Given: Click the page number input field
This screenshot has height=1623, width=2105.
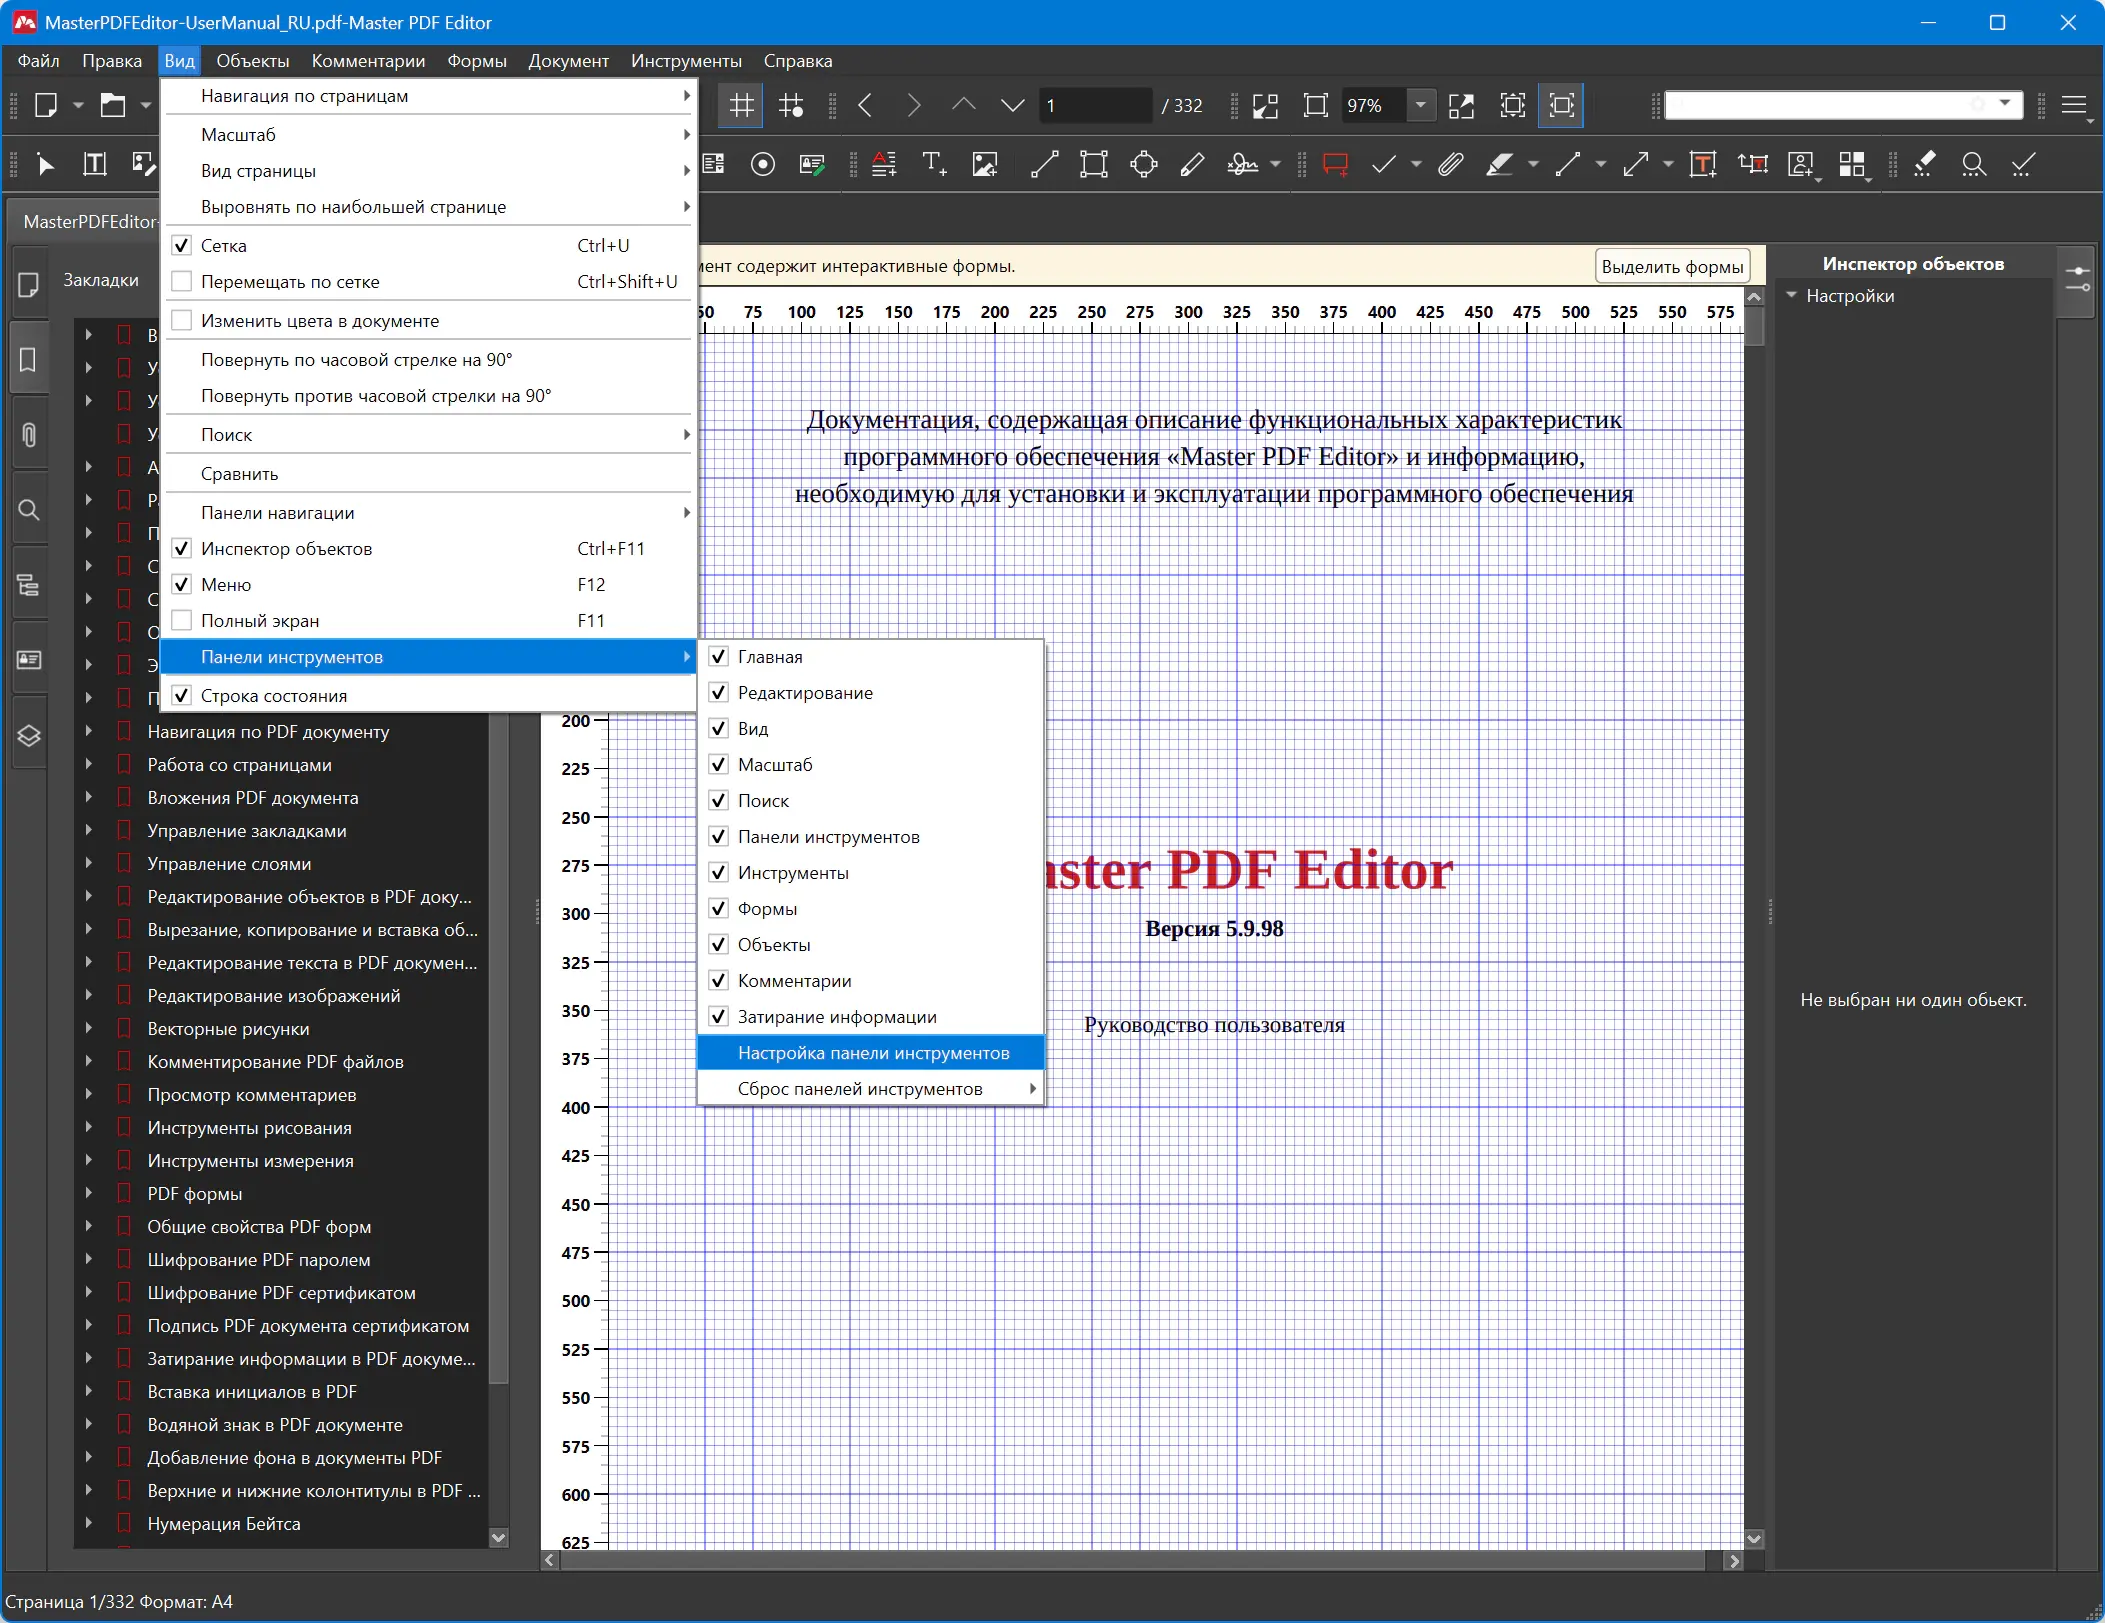Looking at the screenshot, I should tap(1094, 105).
